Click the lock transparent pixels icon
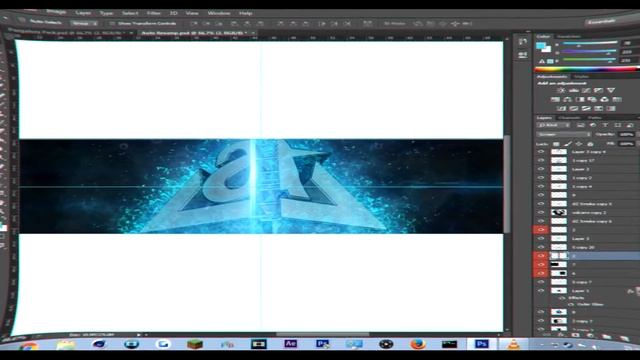This screenshot has width=640, height=360. 556,144
